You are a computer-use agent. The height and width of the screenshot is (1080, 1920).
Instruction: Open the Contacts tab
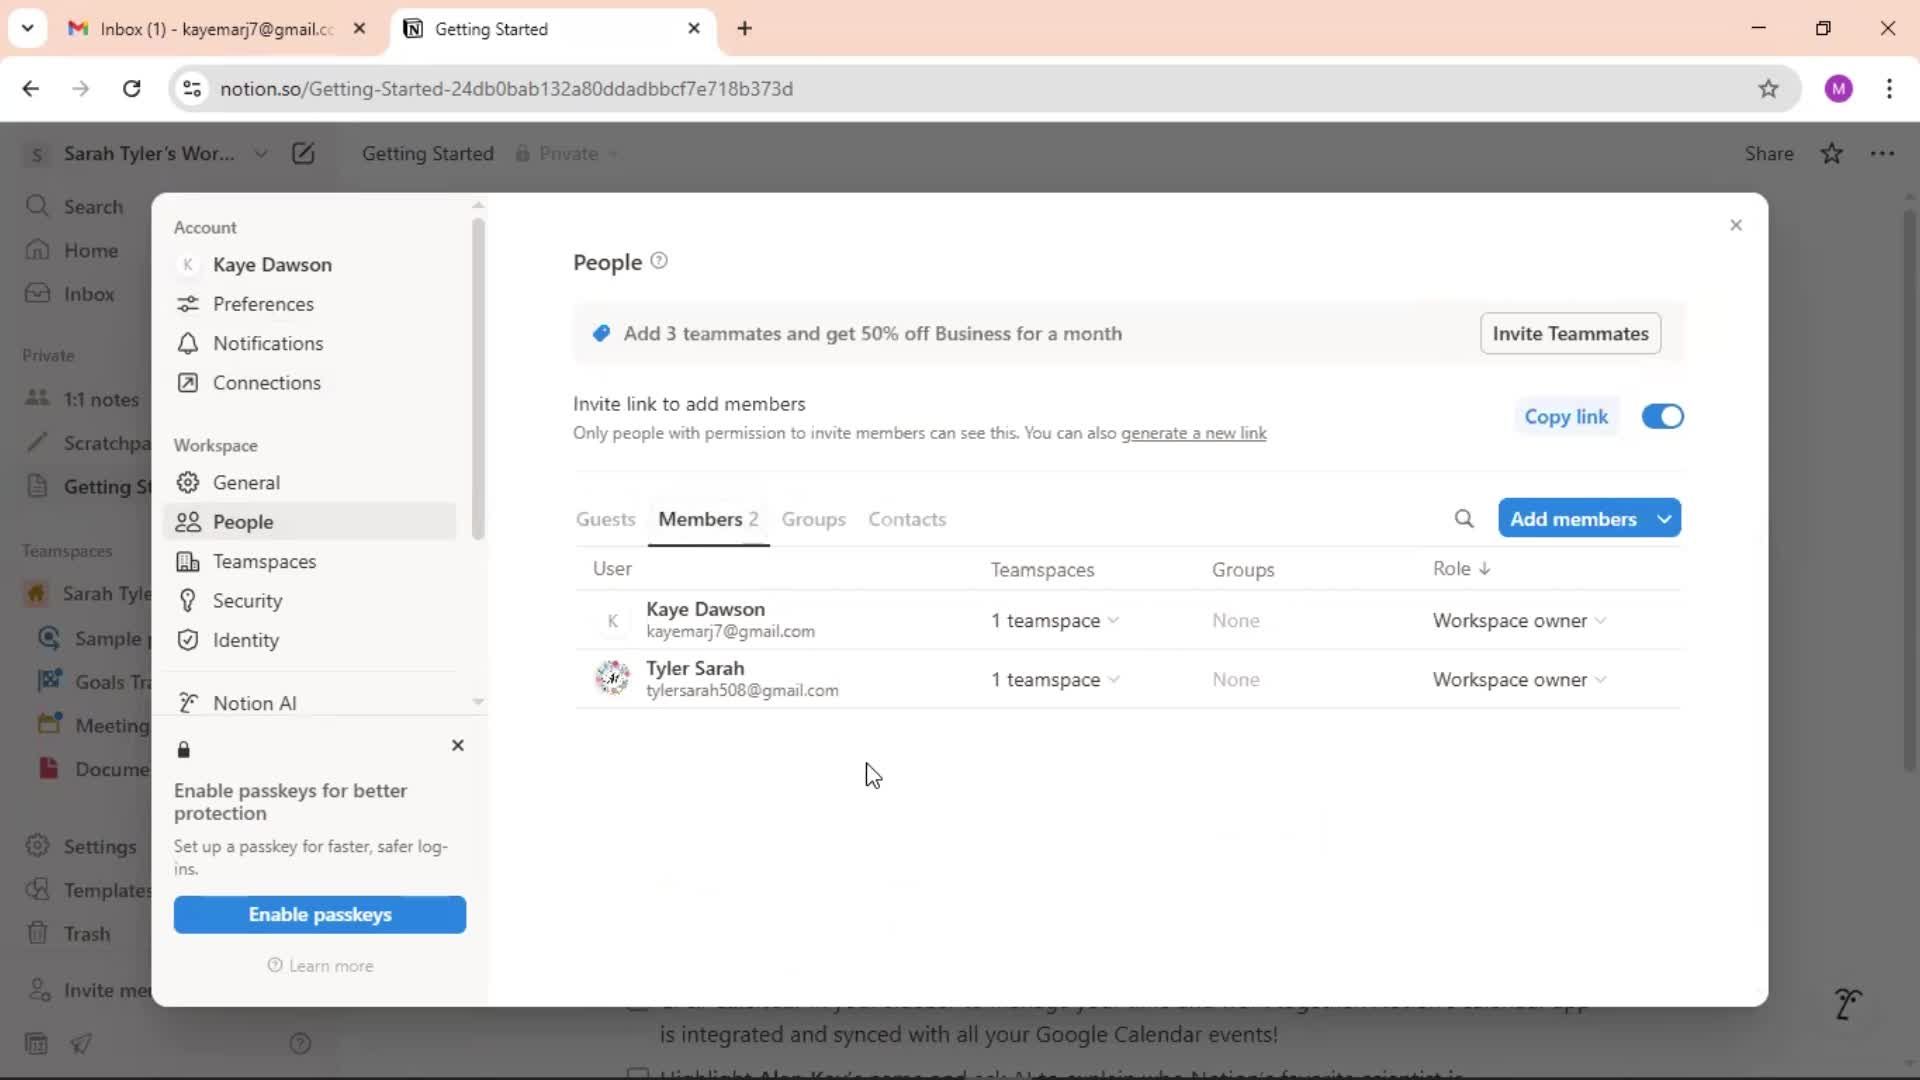pyautogui.click(x=906, y=519)
